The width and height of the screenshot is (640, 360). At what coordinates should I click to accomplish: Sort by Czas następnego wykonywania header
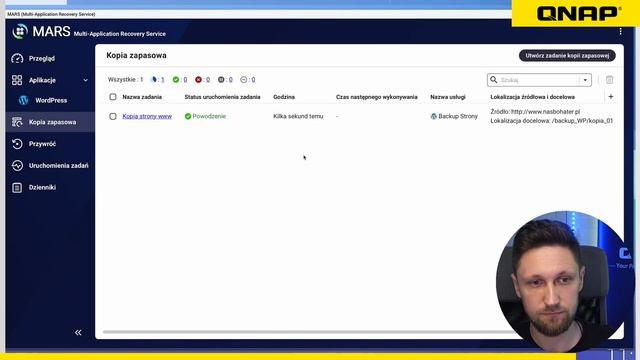tap(376, 97)
